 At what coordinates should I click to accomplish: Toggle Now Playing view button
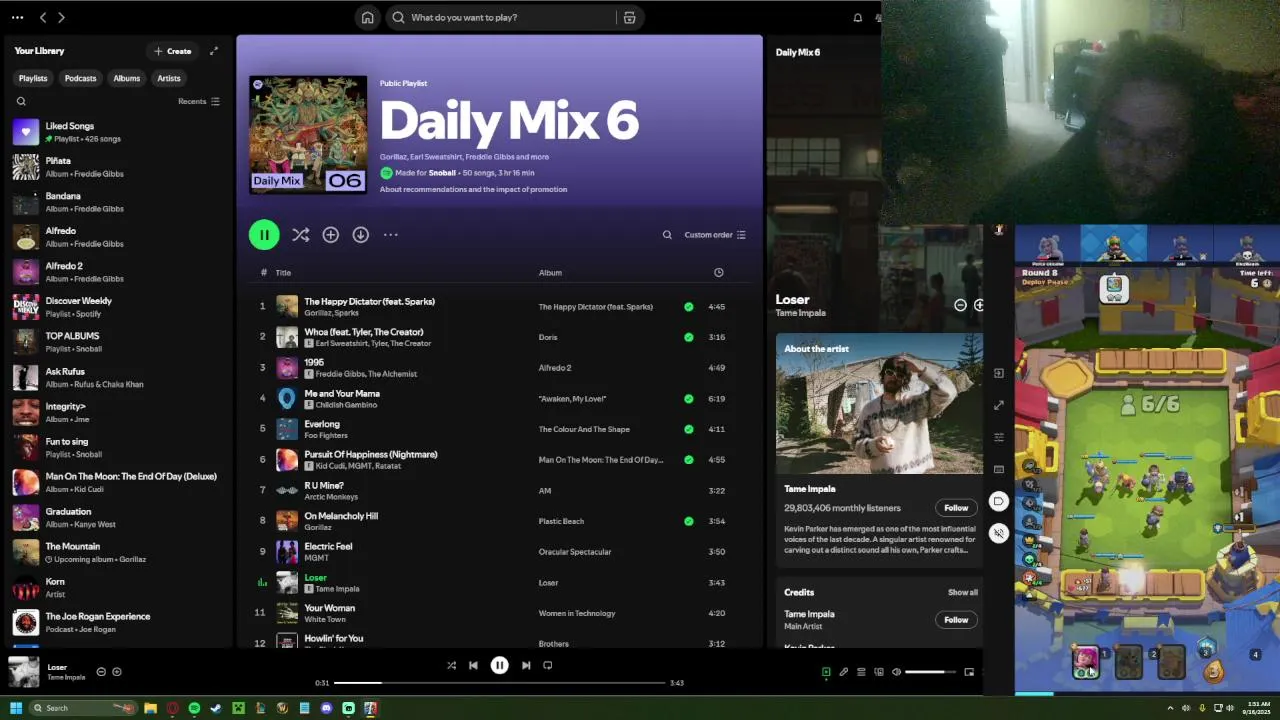tap(826, 672)
